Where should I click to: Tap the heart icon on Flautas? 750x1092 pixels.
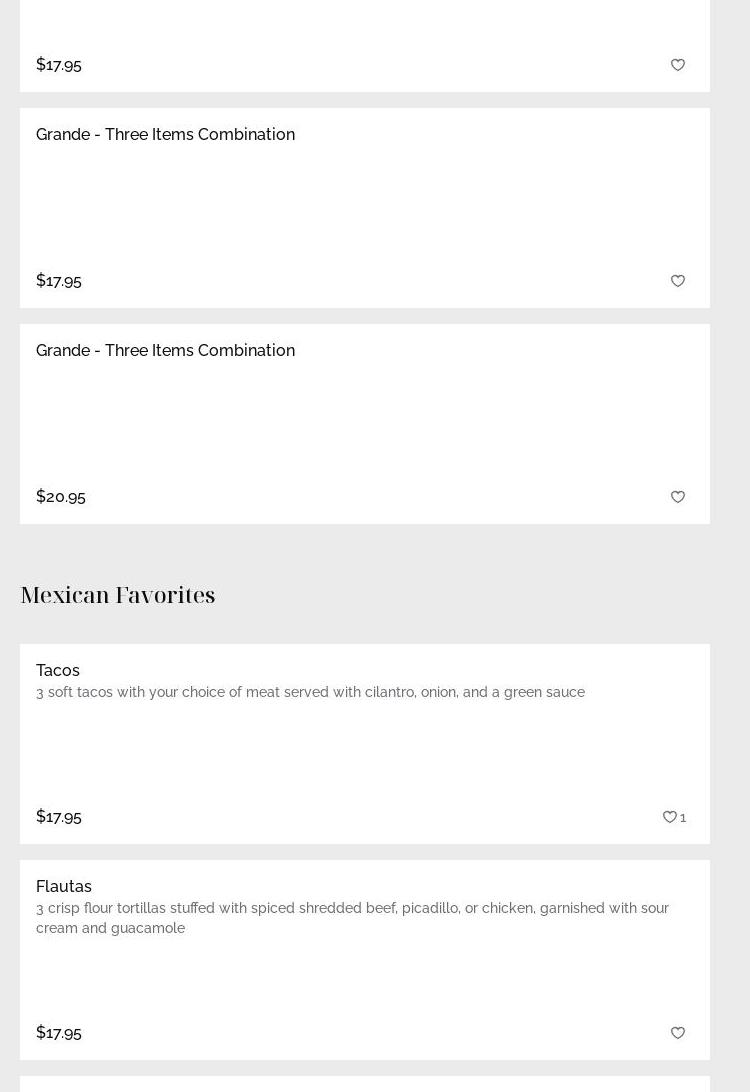(678, 1033)
